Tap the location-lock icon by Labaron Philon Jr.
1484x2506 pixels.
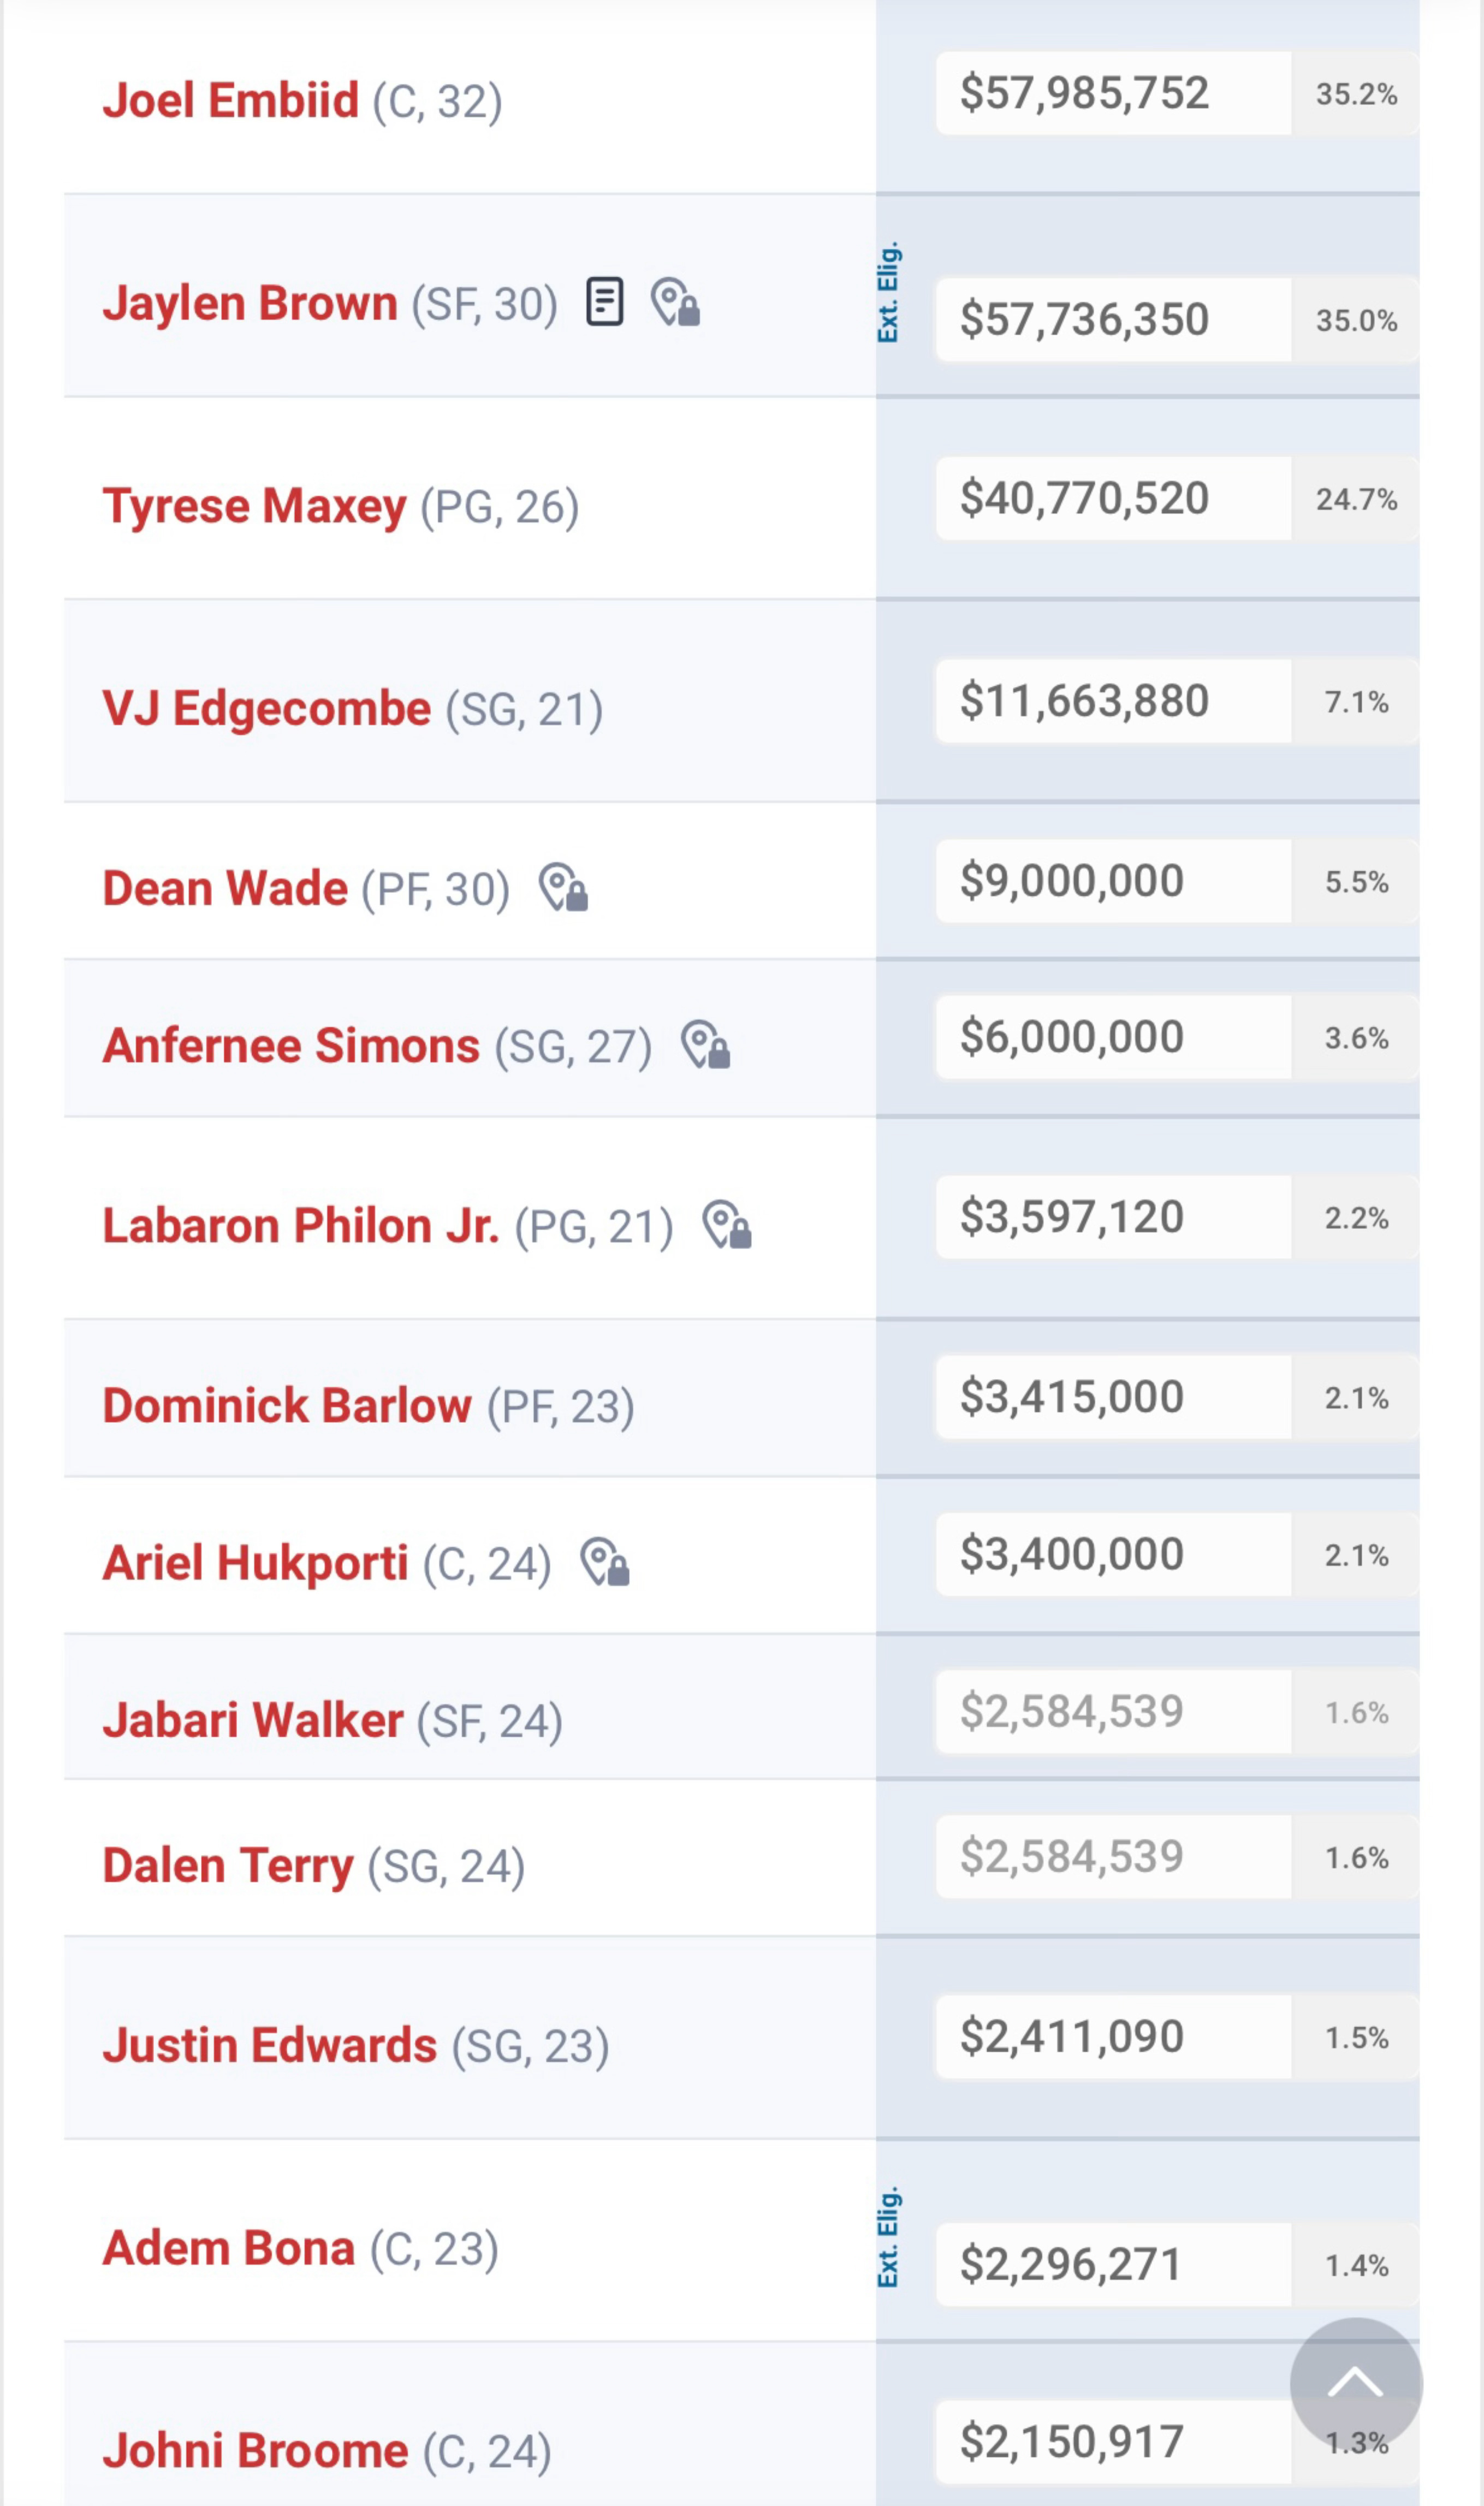pos(727,1225)
